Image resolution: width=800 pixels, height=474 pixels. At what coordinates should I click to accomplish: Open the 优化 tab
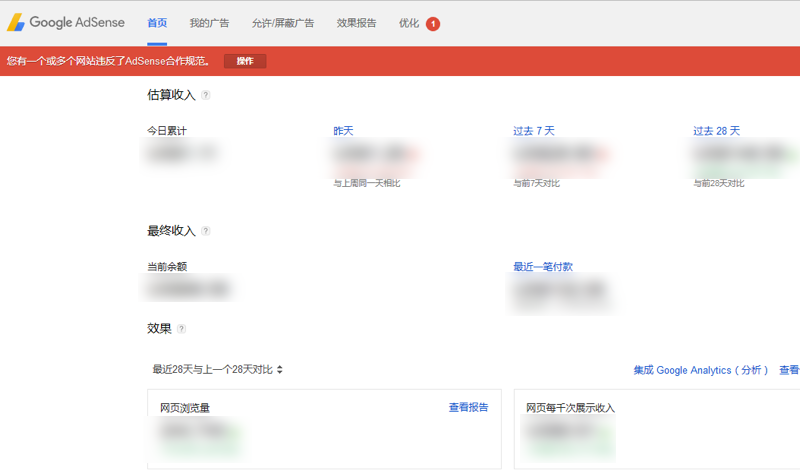click(x=409, y=23)
